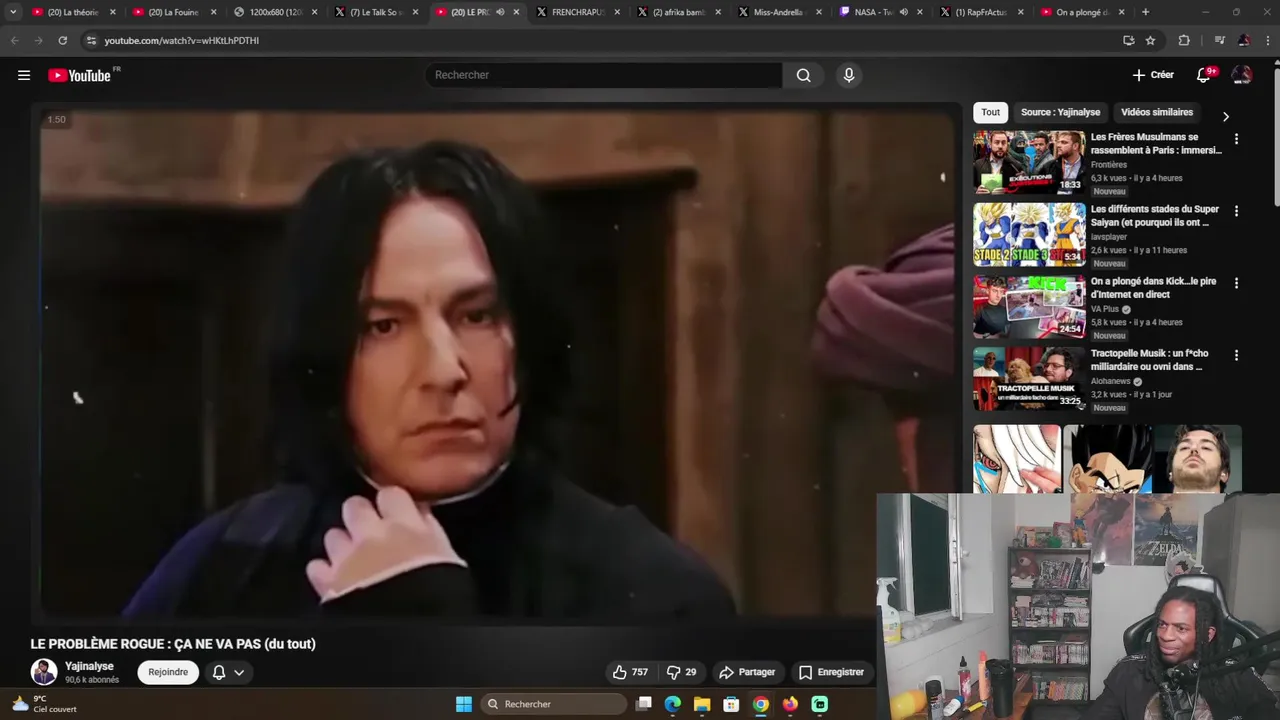
Task: Open options for Tractopelle Musik video
Action: coord(1236,355)
